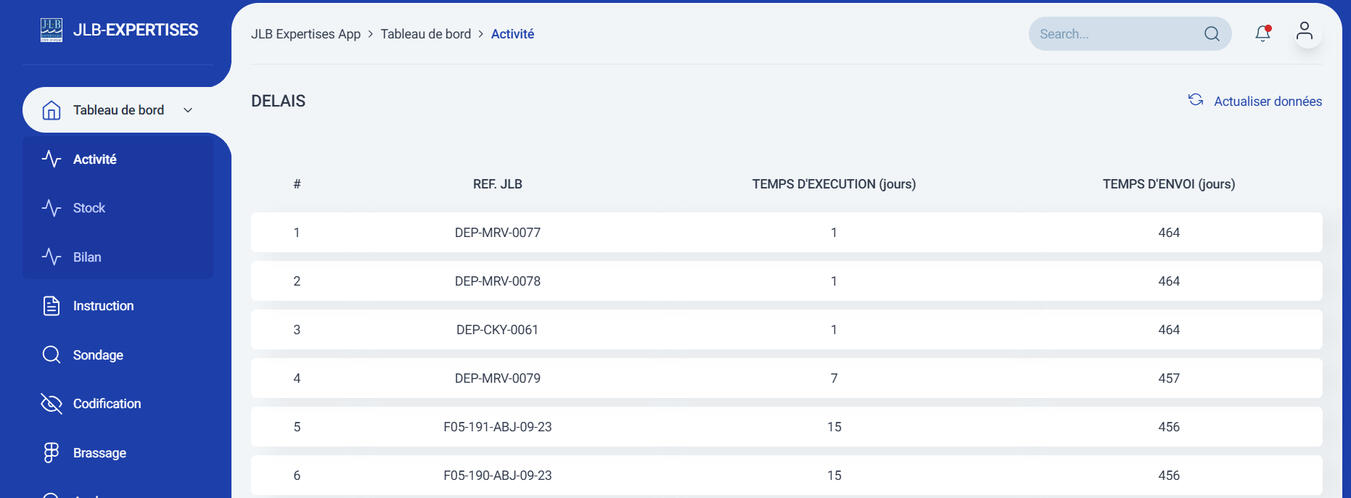Click the refresh arrows icon
1351x498 pixels.
point(1195,100)
